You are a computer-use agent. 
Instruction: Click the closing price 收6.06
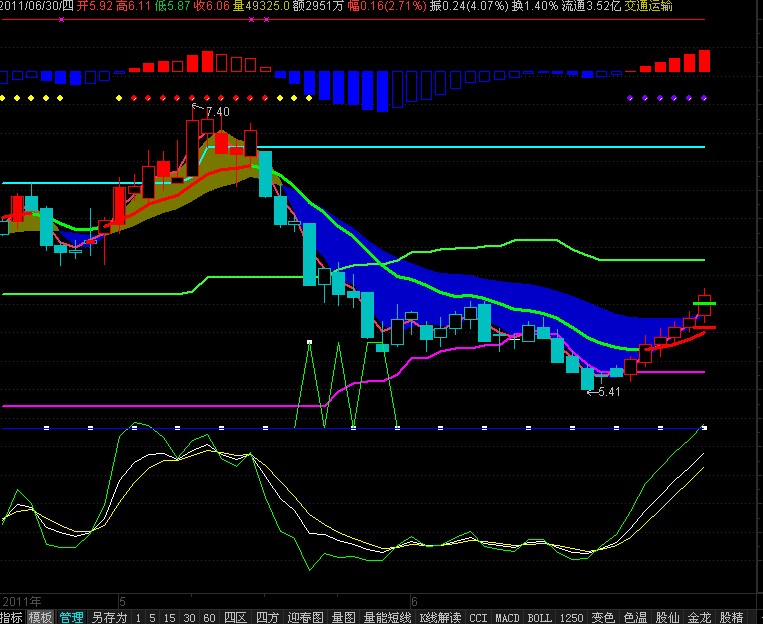pyautogui.click(x=211, y=6)
